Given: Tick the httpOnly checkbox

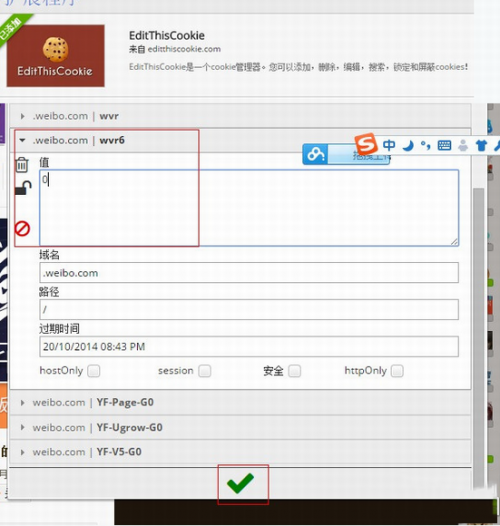Looking at the screenshot, I should coord(397,371).
